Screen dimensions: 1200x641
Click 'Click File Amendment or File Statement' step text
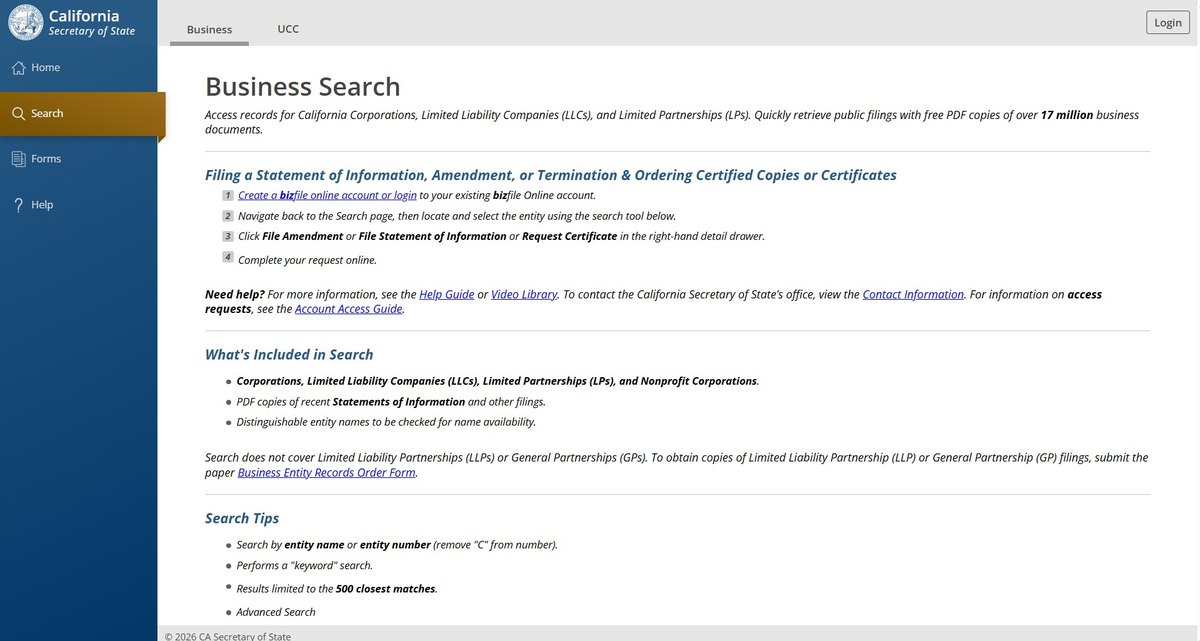[502, 237]
